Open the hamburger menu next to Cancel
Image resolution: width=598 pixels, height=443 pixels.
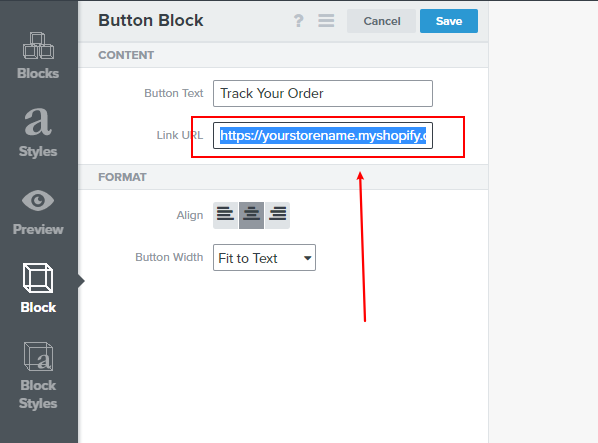click(326, 21)
